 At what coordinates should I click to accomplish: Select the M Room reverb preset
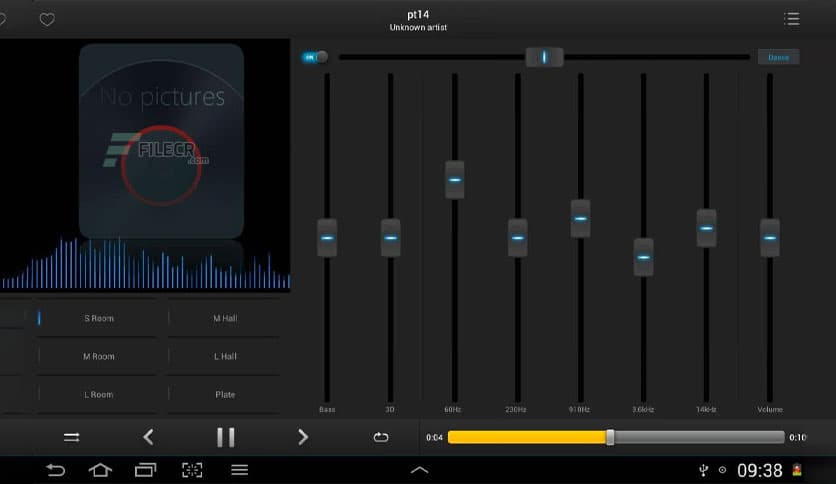pos(98,357)
